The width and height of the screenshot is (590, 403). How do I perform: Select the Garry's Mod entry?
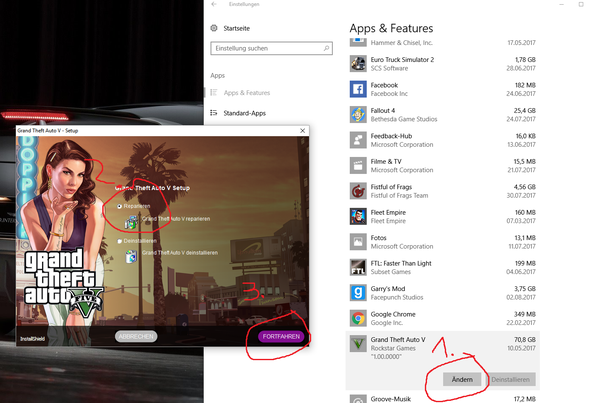442,293
